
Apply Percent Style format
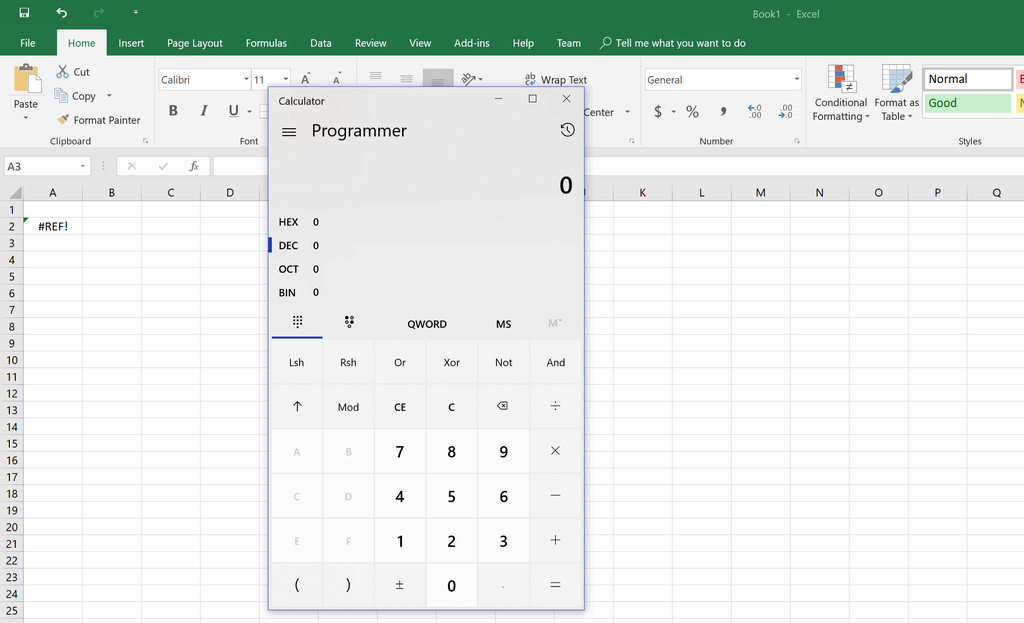(692, 112)
